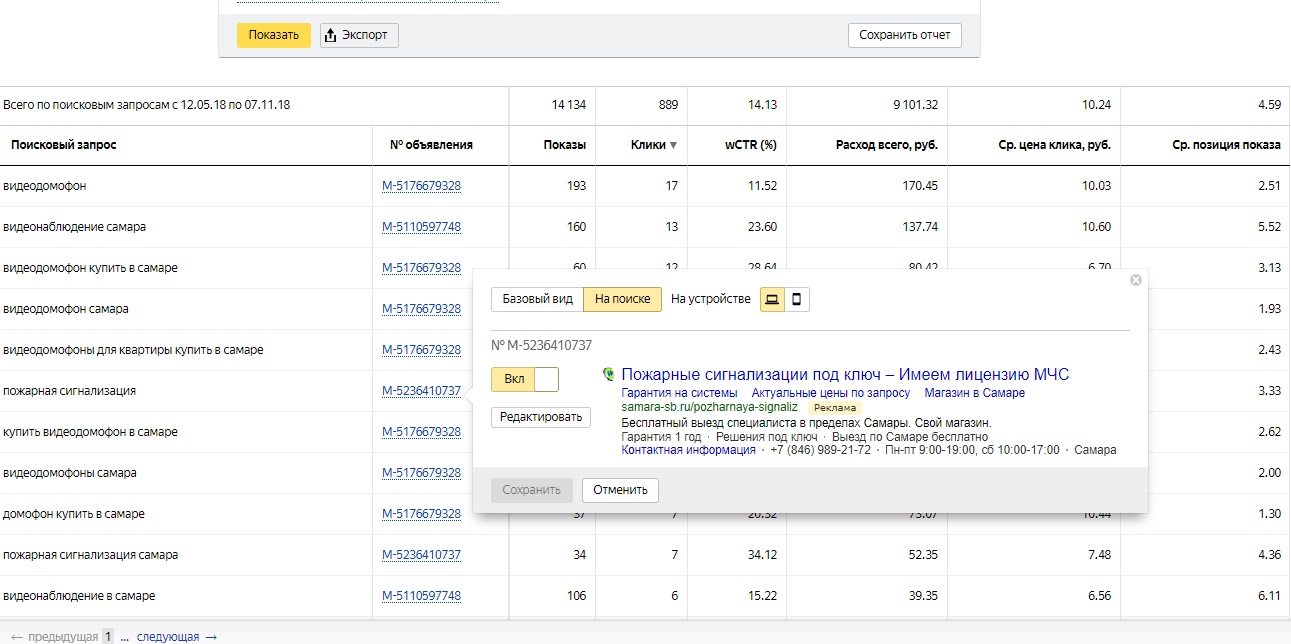Click the yellow Показать button
The height and width of the screenshot is (644, 1291).
coord(274,35)
